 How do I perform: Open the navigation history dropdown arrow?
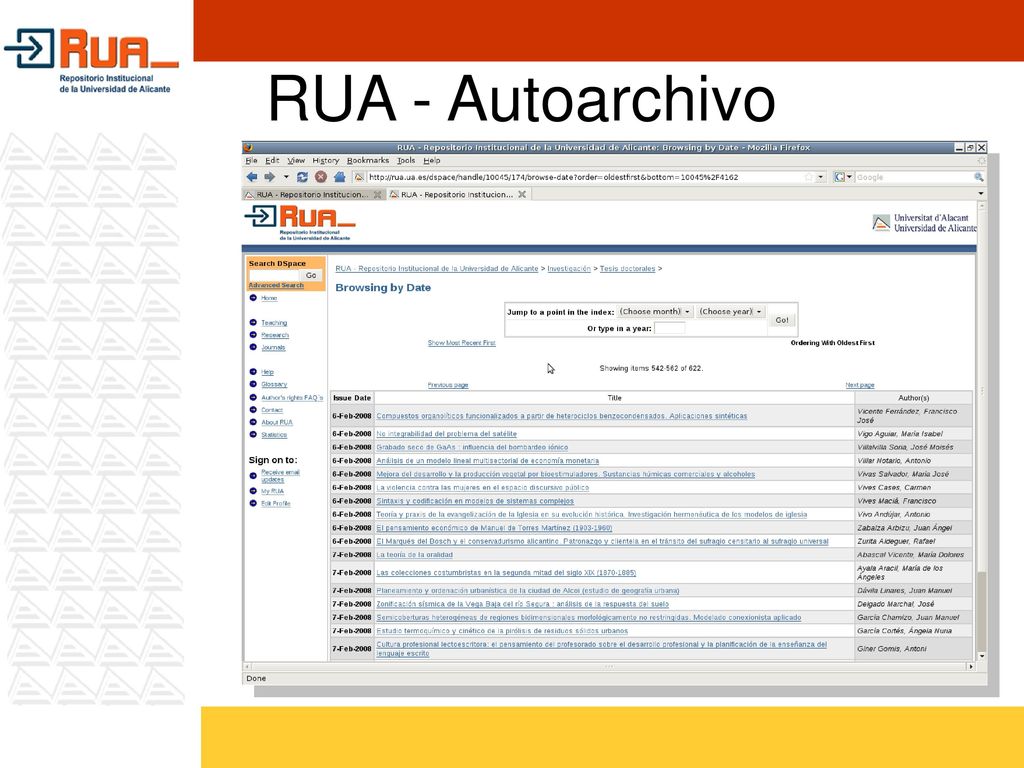[x=286, y=177]
